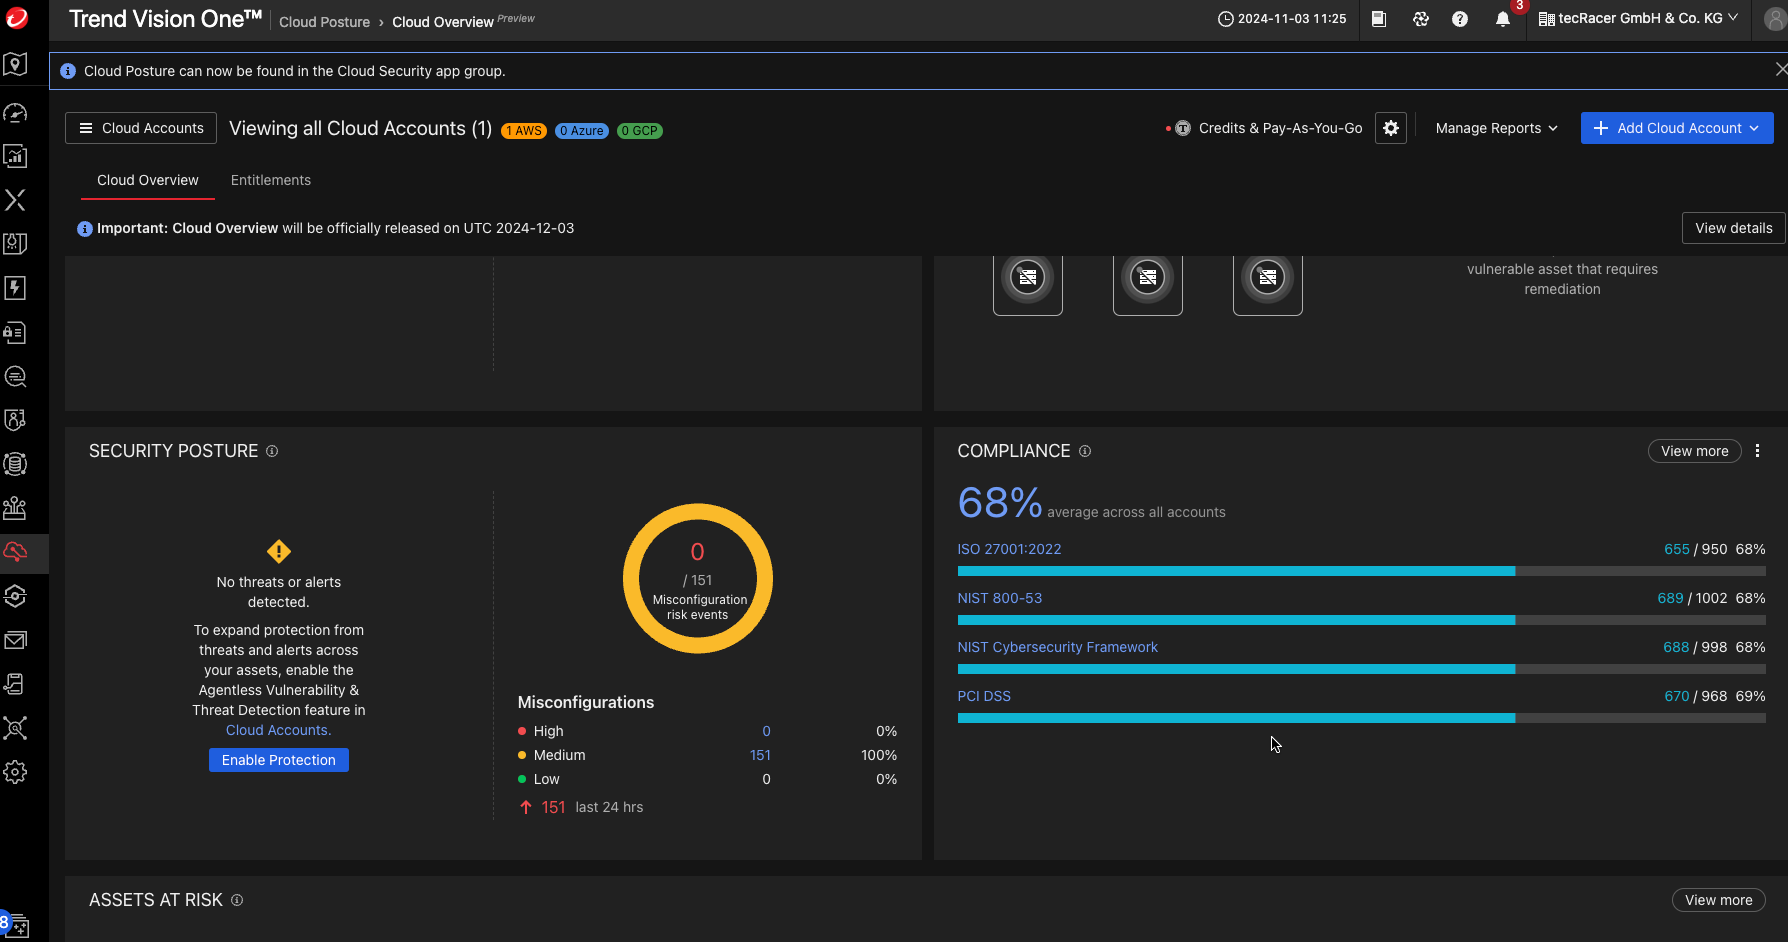Click Medium misconfigurations count 151

(x=760, y=755)
